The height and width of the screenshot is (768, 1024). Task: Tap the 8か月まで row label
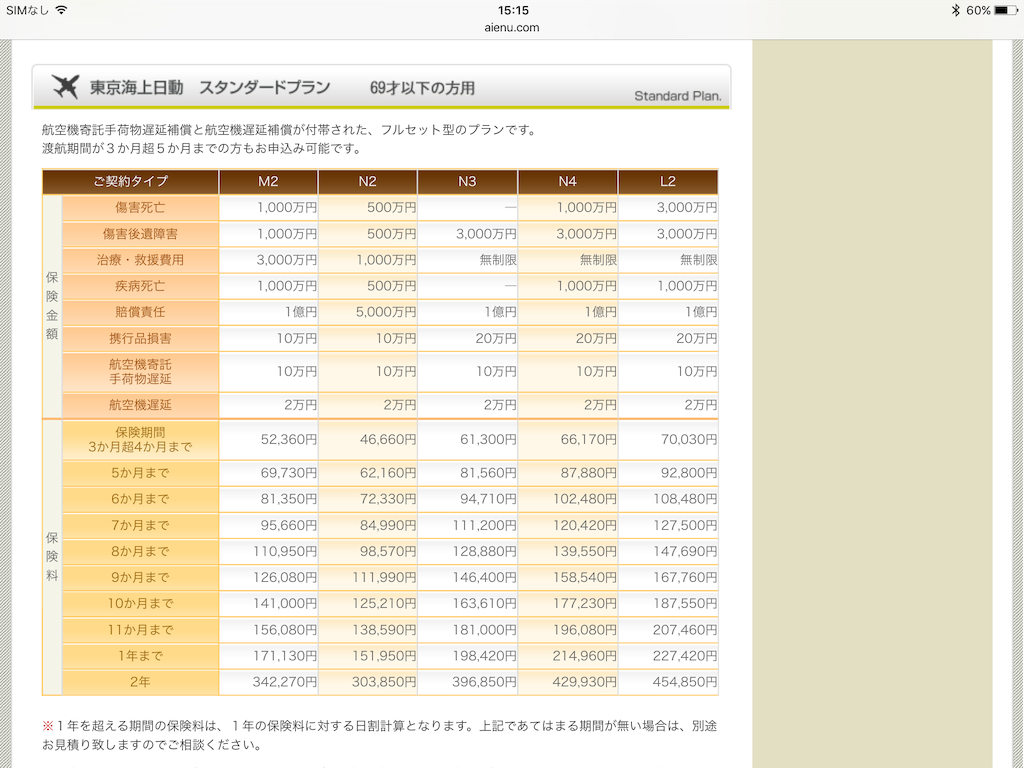pyautogui.click(x=140, y=551)
